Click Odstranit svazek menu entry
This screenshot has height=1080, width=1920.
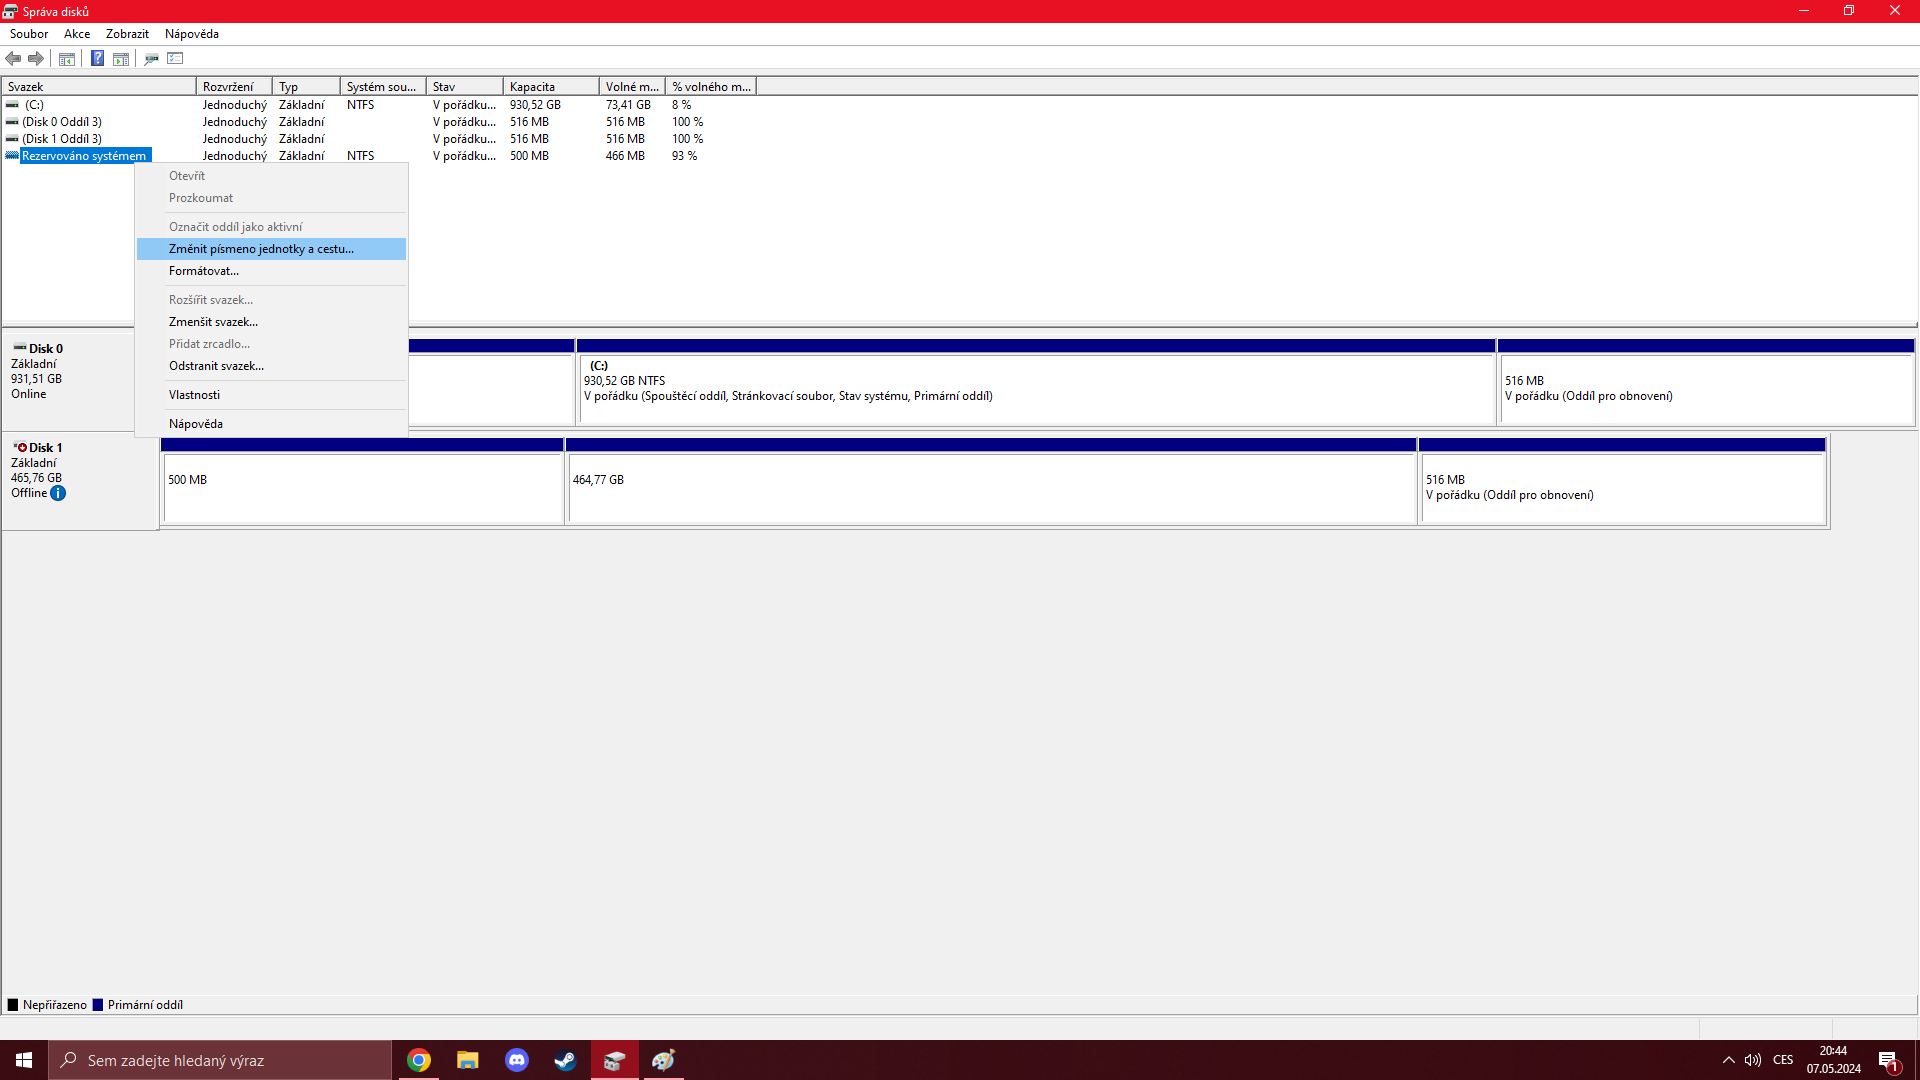click(x=216, y=366)
